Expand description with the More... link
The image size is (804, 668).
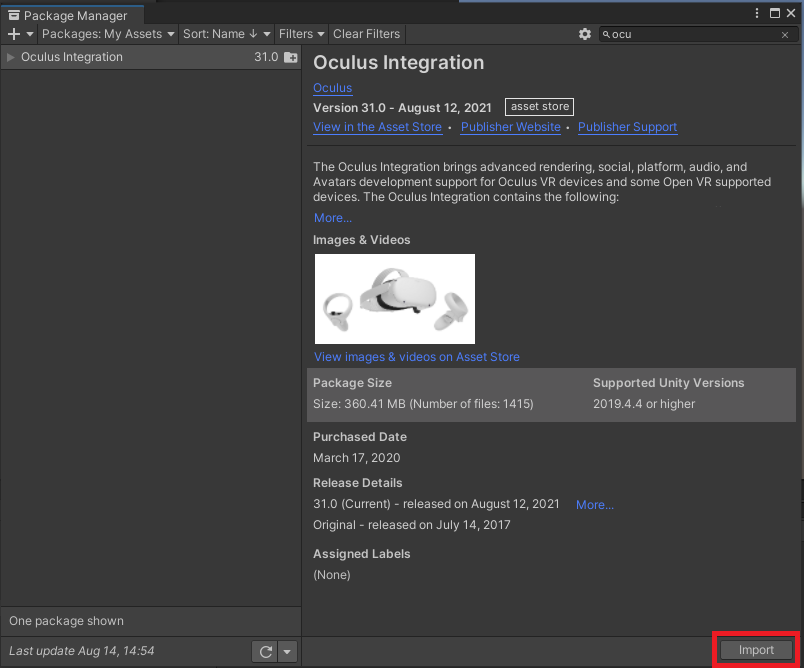333,218
